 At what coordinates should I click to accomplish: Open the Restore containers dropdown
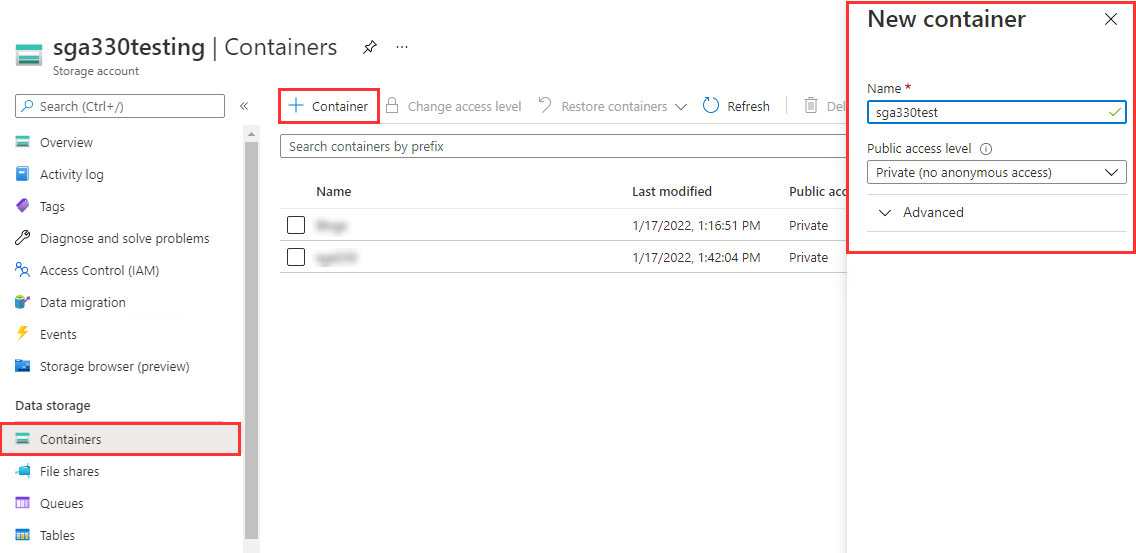[x=613, y=107]
